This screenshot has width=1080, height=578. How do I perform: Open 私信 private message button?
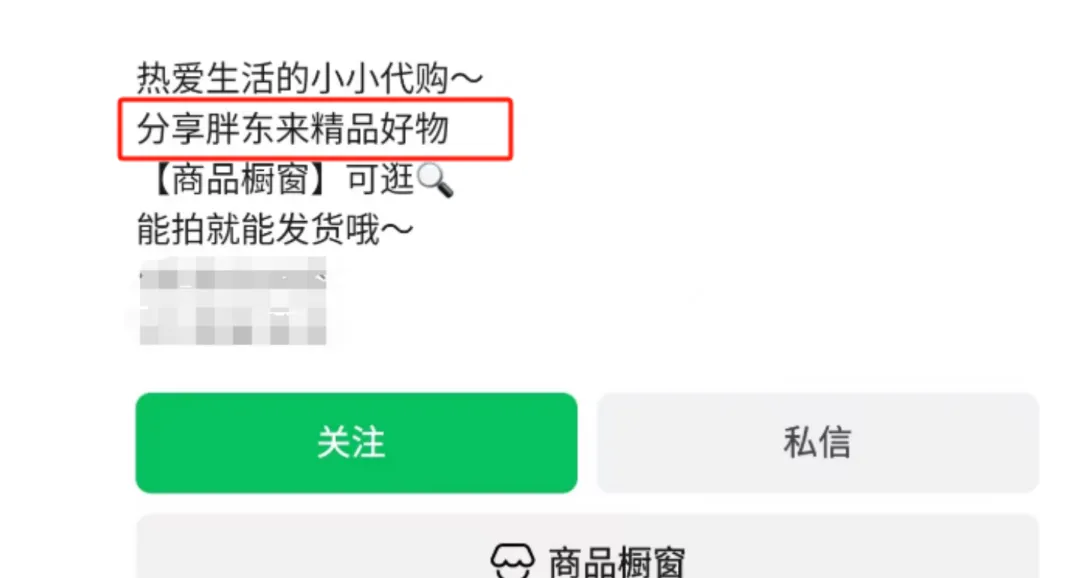pyautogui.click(x=818, y=442)
